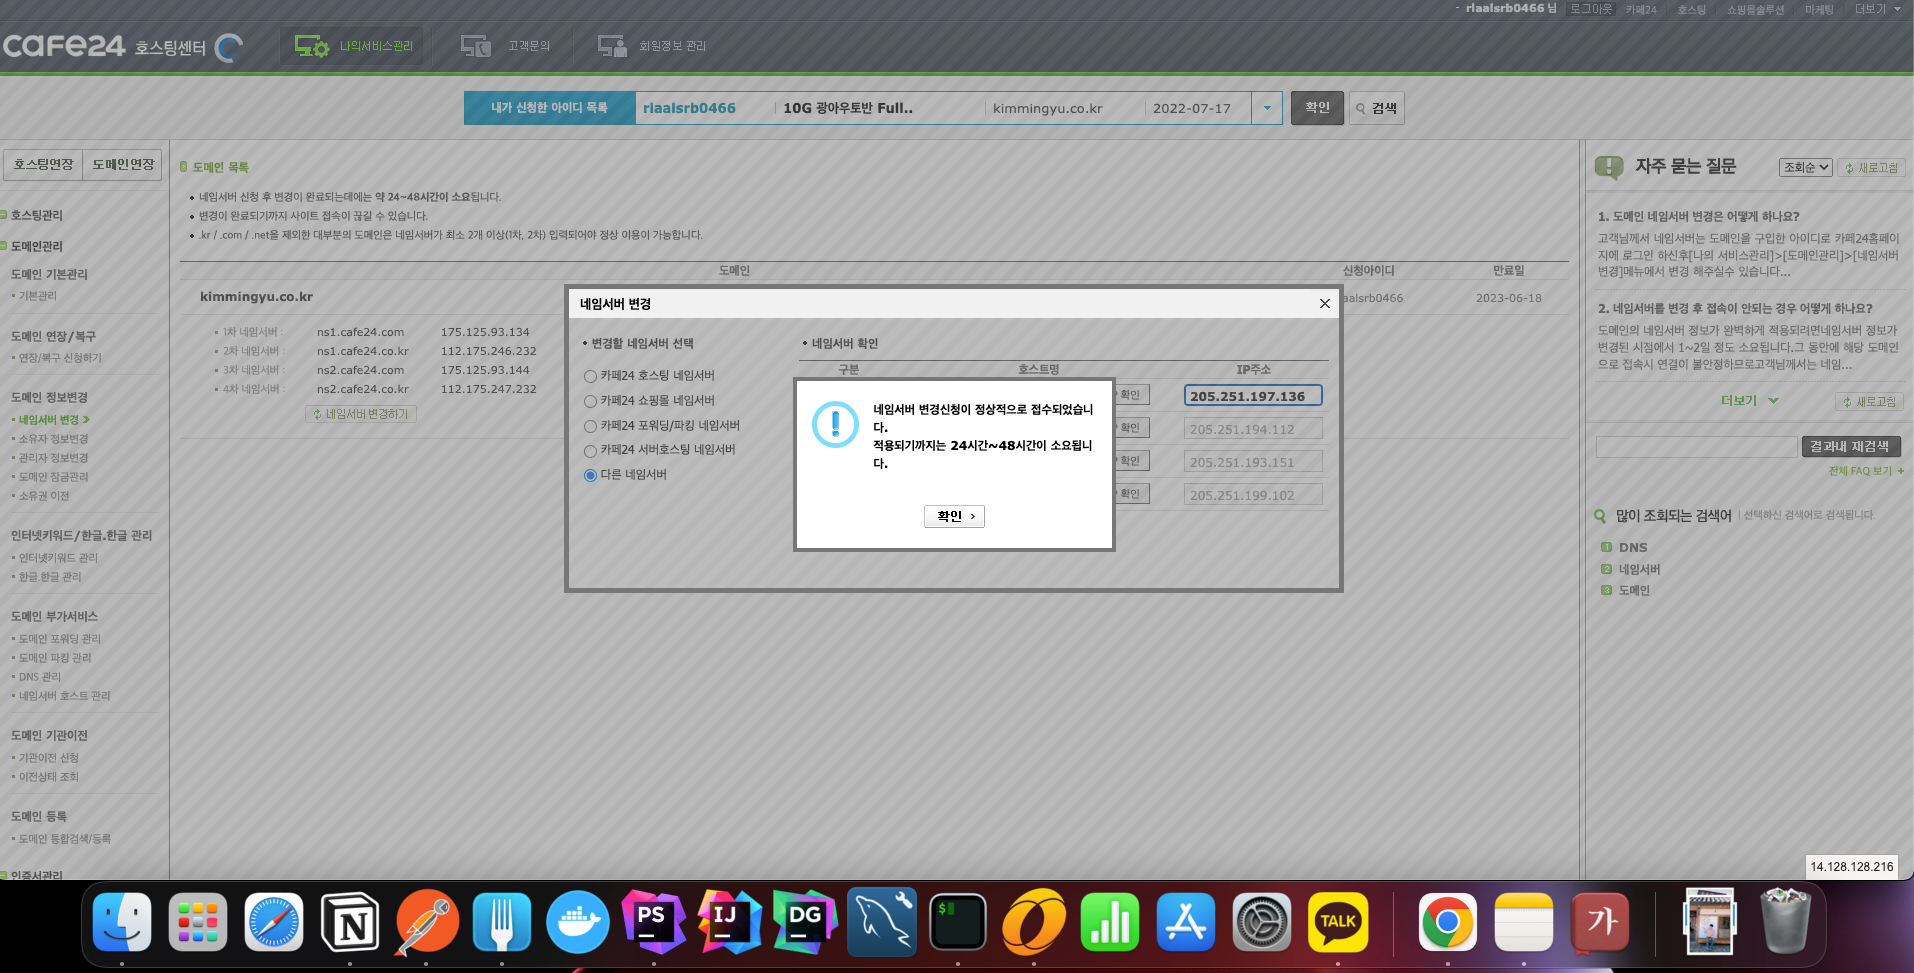This screenshot has height=973, width=1914.
Task: Launch Safari from the dock
Action: [274, 922]
